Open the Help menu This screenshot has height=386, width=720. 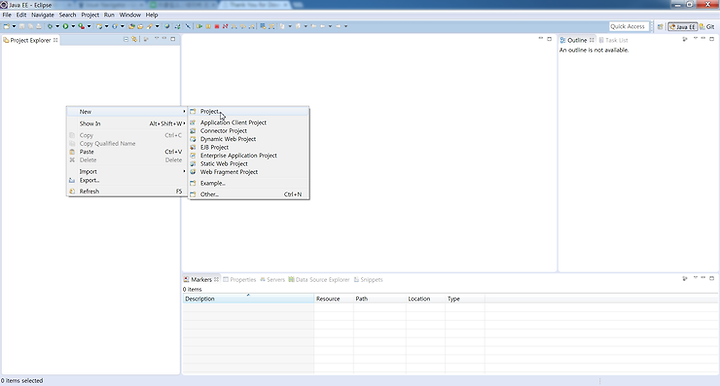tap(152, 15)
